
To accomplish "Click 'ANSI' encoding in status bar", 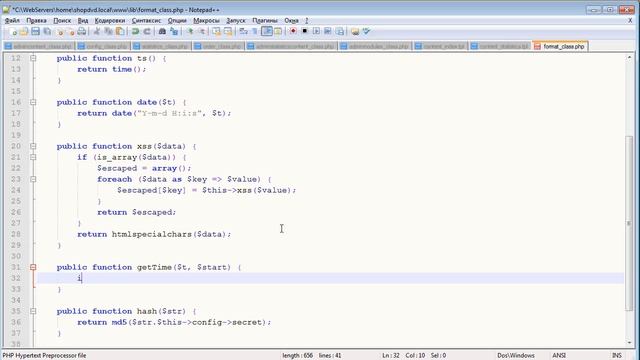I will 559,356.
